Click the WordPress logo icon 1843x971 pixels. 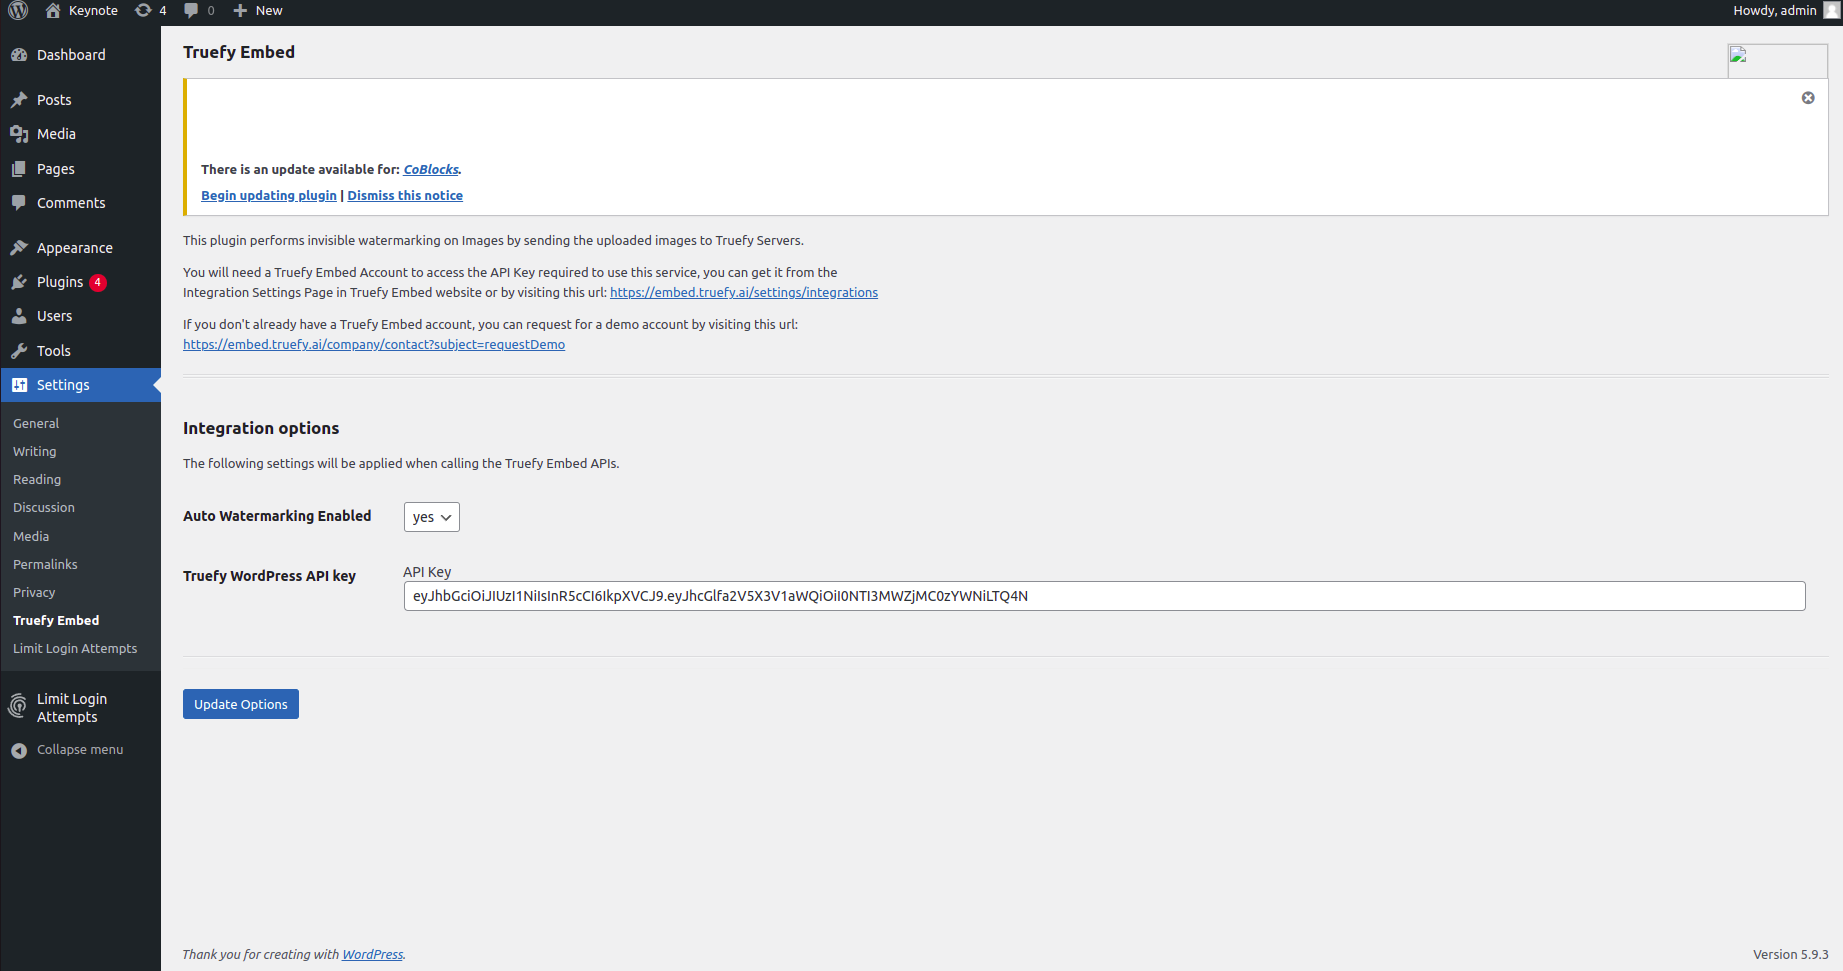tap(18, 11)
